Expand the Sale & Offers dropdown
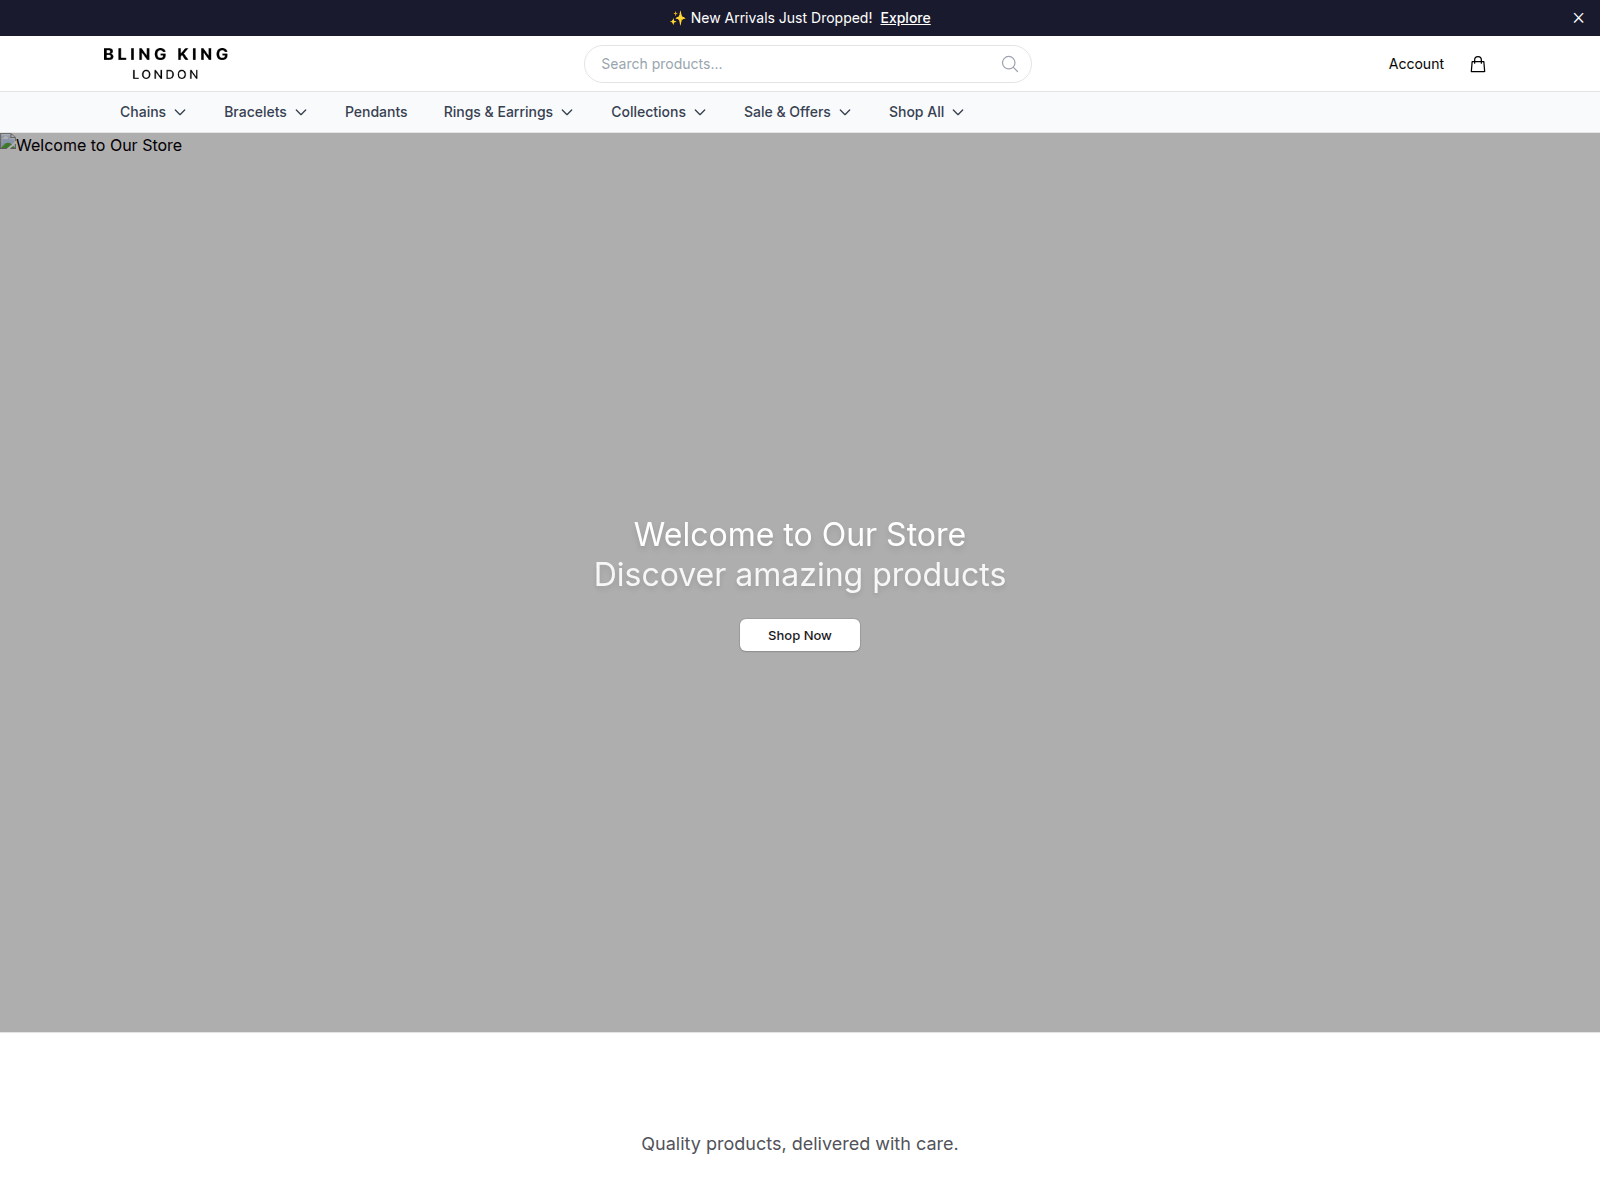The width and height of the screenshot is (1600, 1200). [797, 112]
